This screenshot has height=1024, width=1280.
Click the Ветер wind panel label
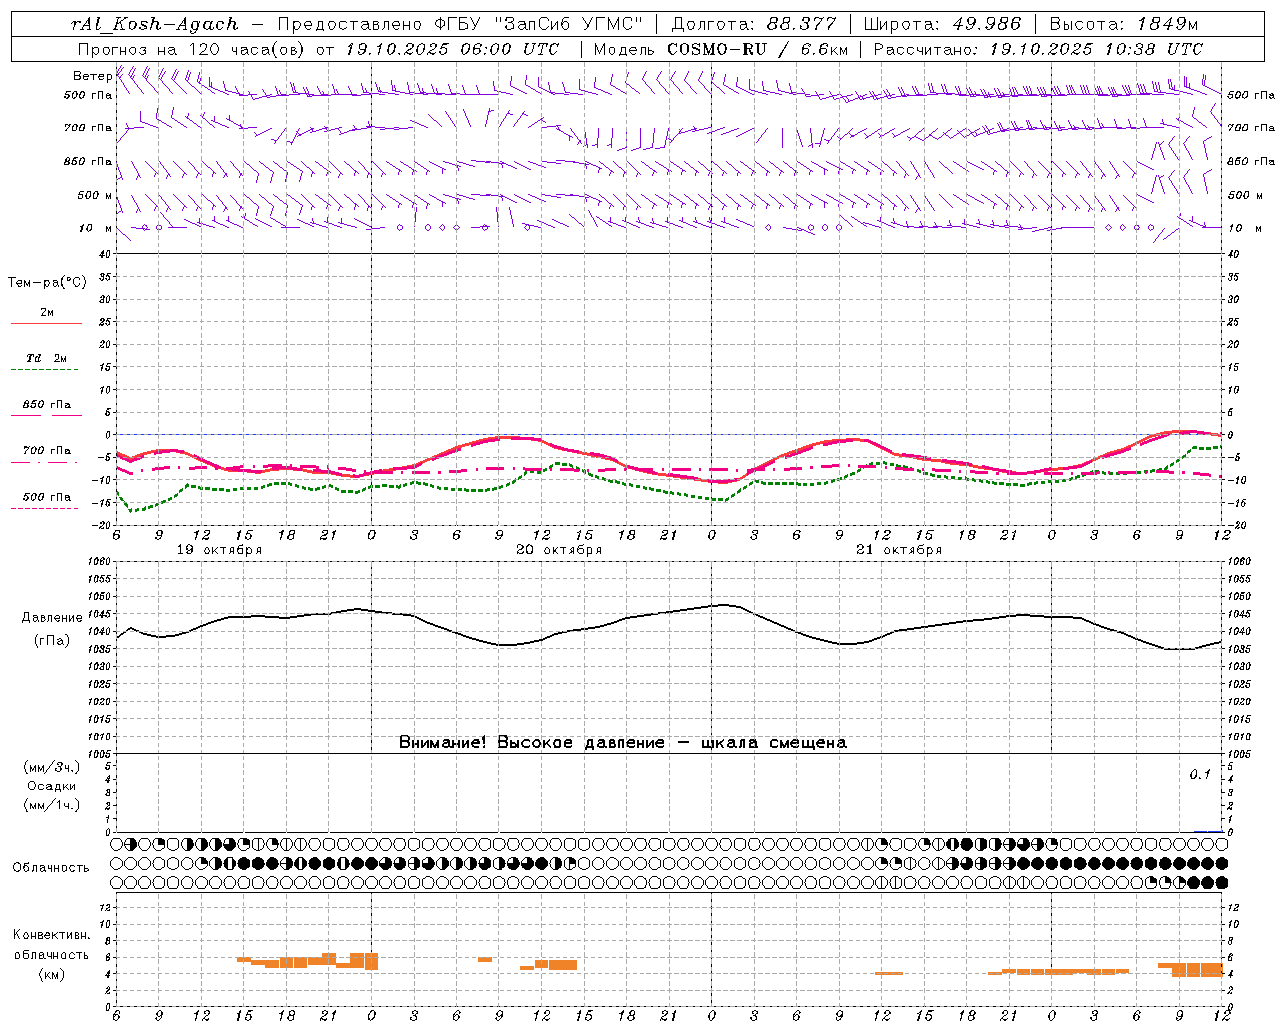click(x=93, y=76)
